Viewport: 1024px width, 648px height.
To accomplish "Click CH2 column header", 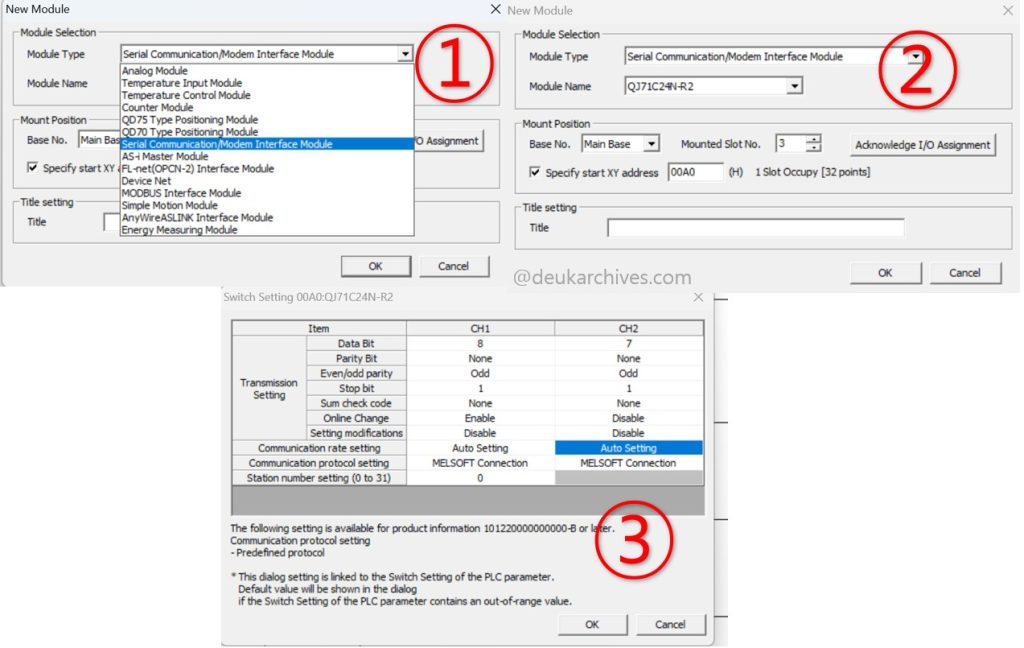I will pos(629,329).
